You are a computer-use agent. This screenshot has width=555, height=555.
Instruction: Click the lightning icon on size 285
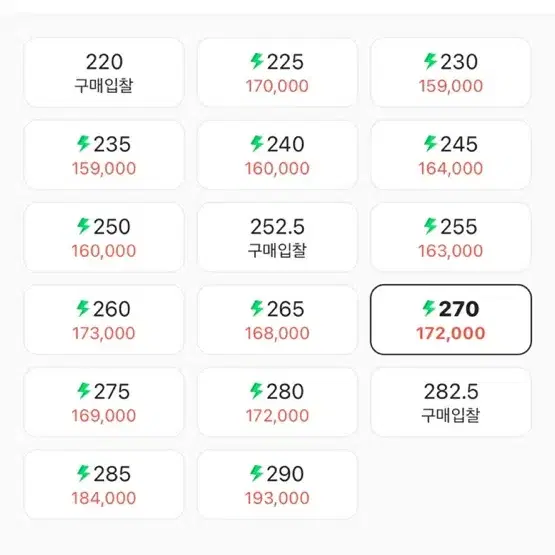[84, 474]
